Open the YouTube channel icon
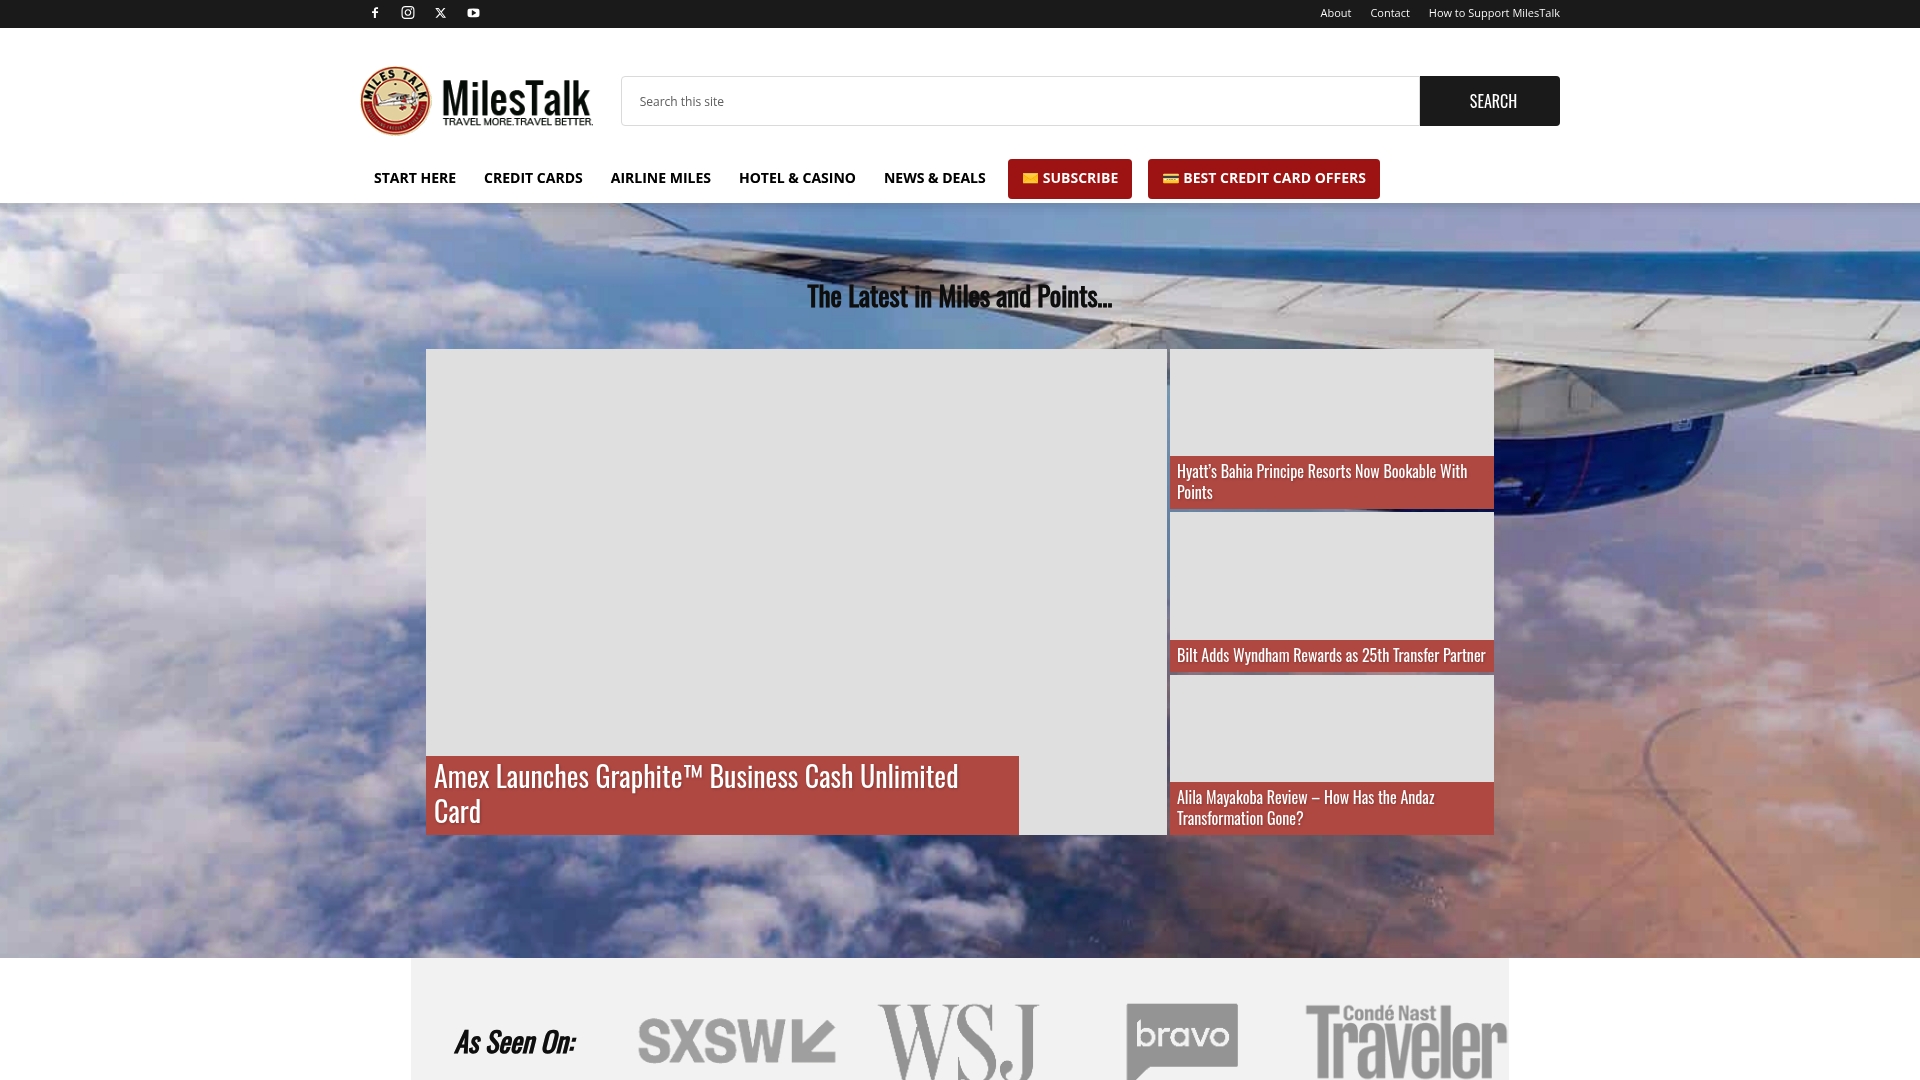Viewport: 1920px width, 1080px height. [473, 13]
